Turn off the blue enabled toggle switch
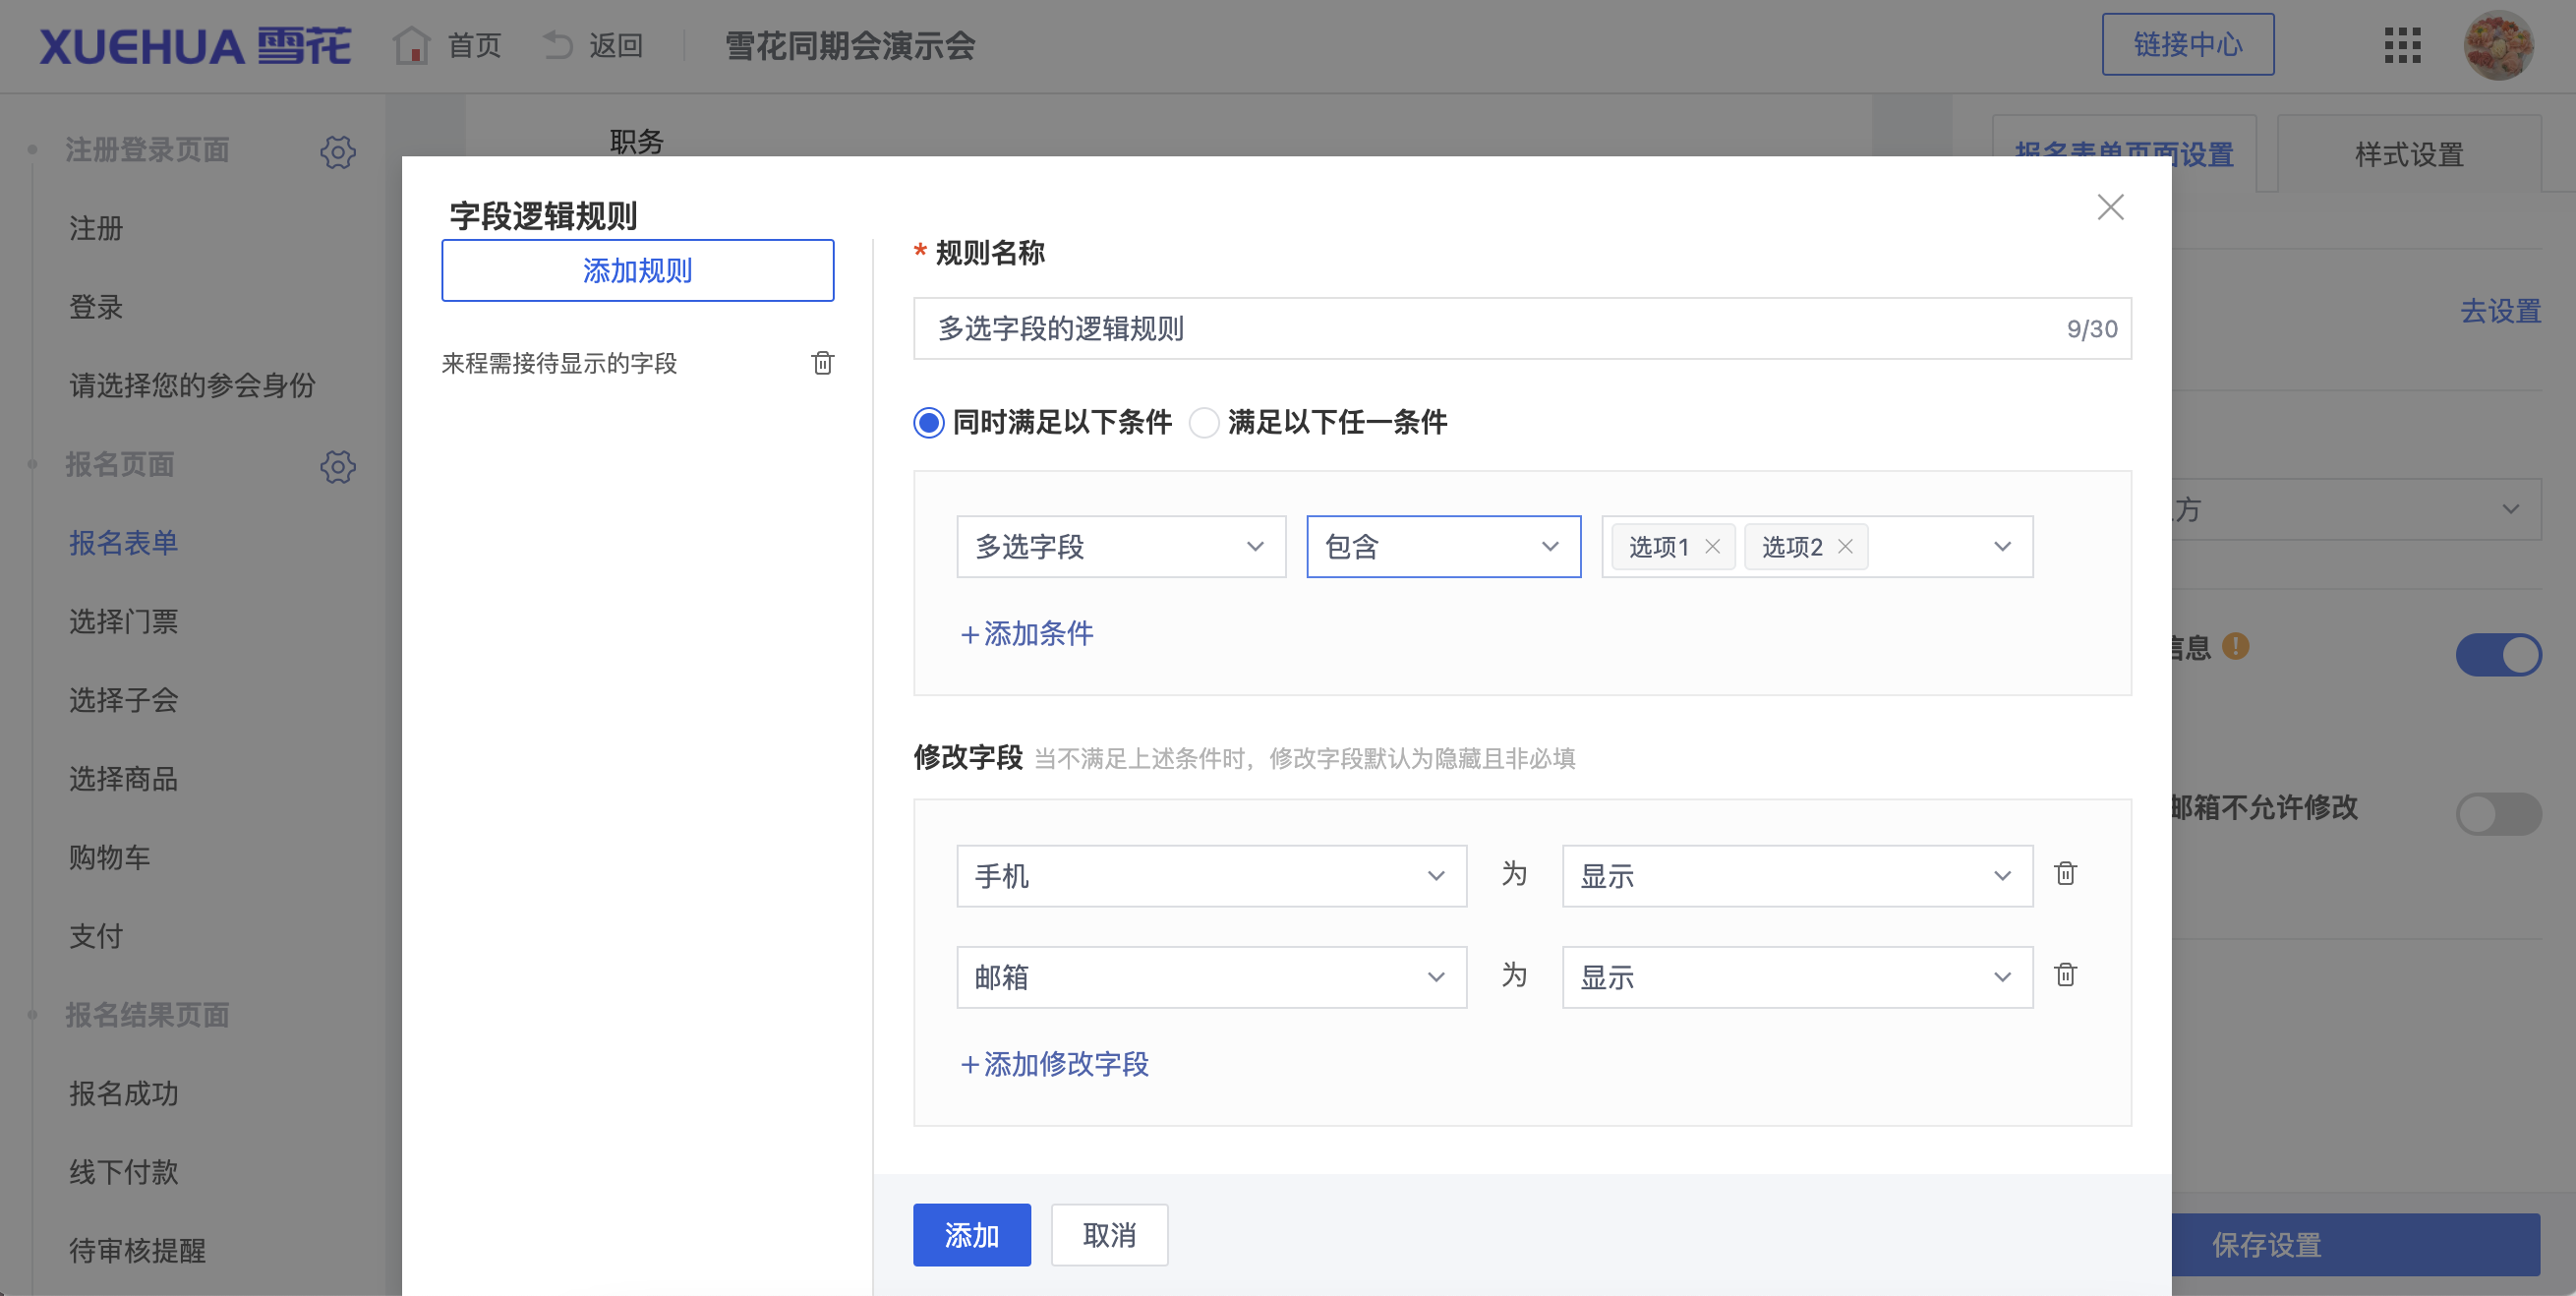Image resolution: width=2576 pixels, height=1296 pixels. coord(2498,655)
